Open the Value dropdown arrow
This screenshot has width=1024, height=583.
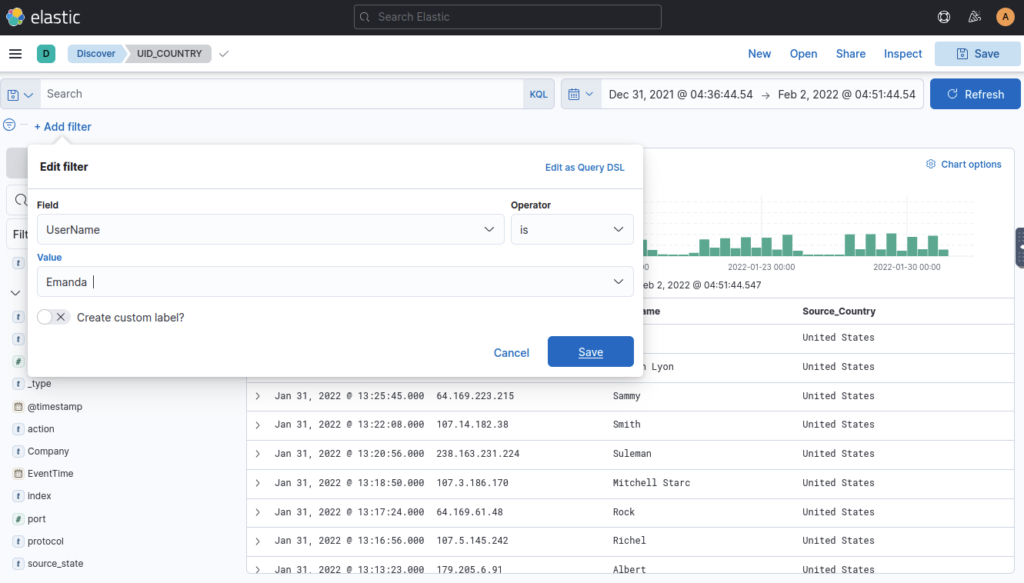[618, 282]
